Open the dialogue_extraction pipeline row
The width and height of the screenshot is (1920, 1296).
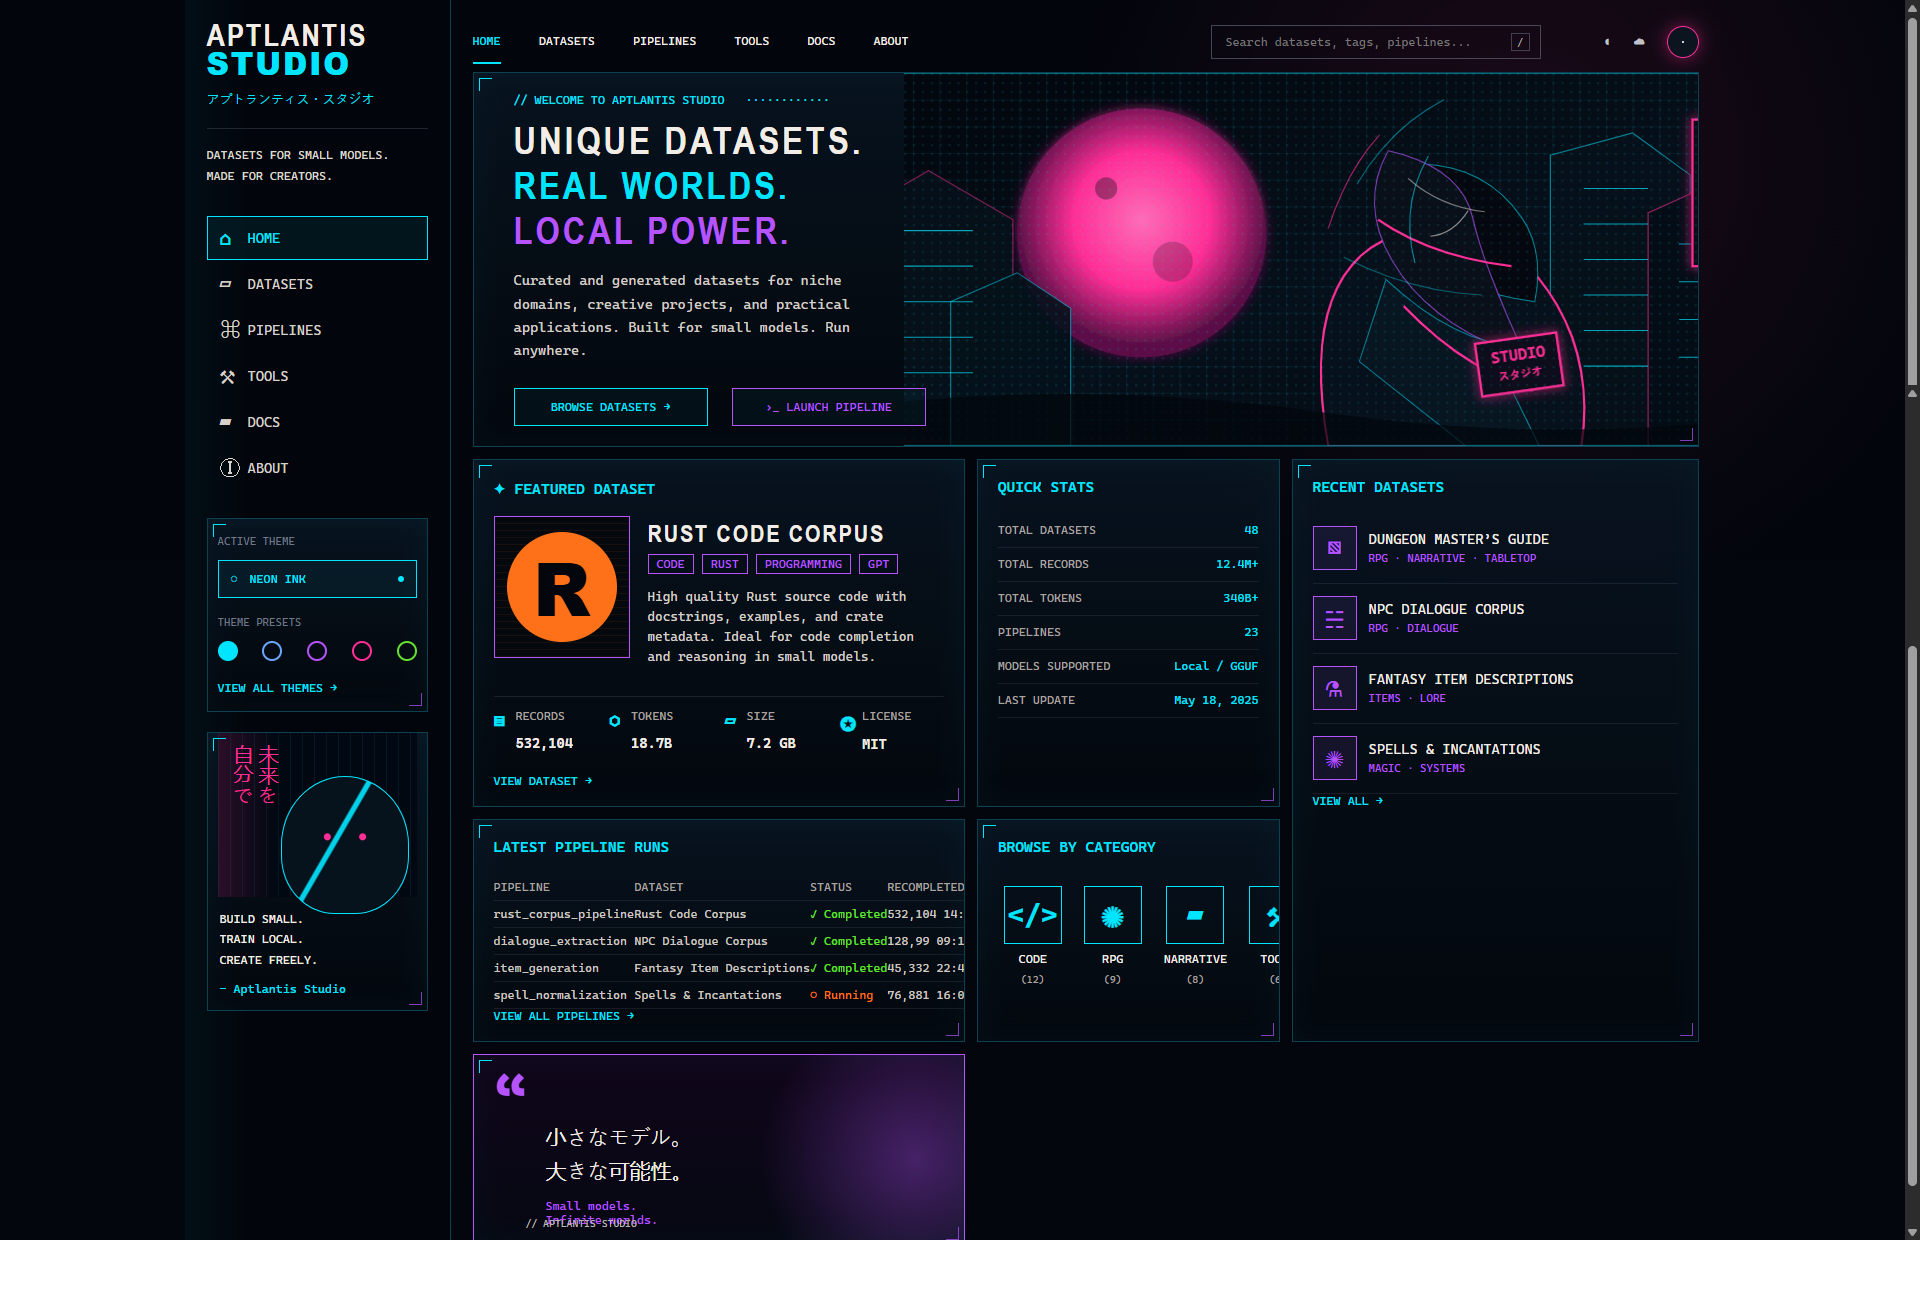pyautogui.click(x=728, y=942)
